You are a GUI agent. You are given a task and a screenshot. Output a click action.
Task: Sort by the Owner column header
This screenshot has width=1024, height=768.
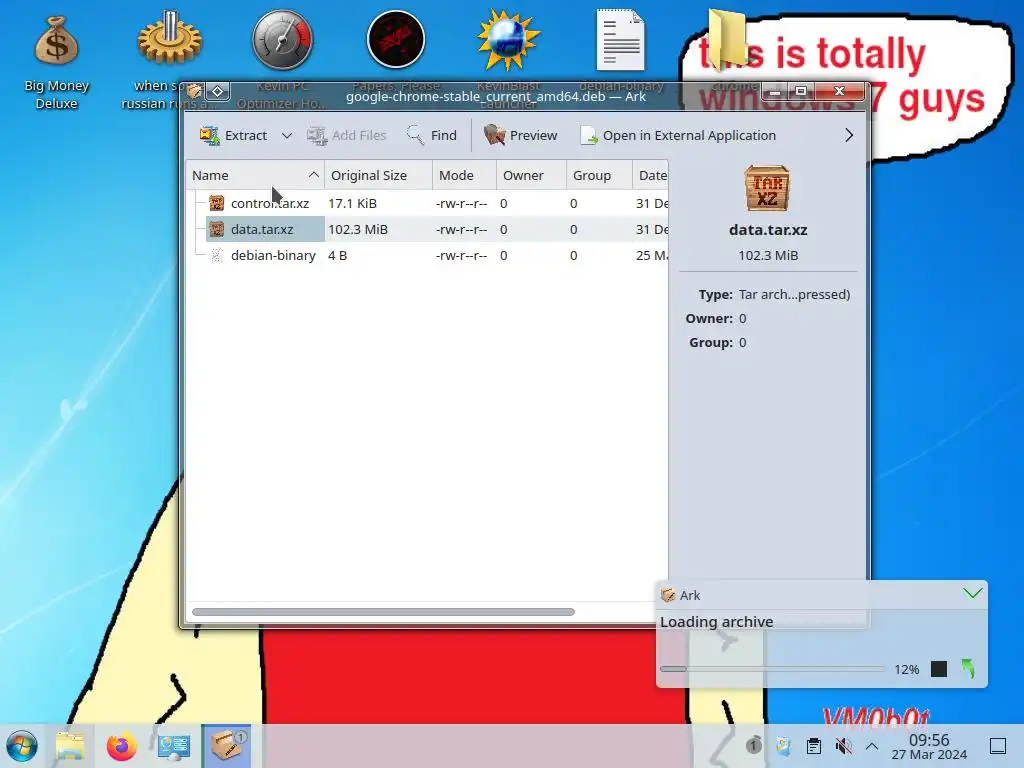point(532,175)
